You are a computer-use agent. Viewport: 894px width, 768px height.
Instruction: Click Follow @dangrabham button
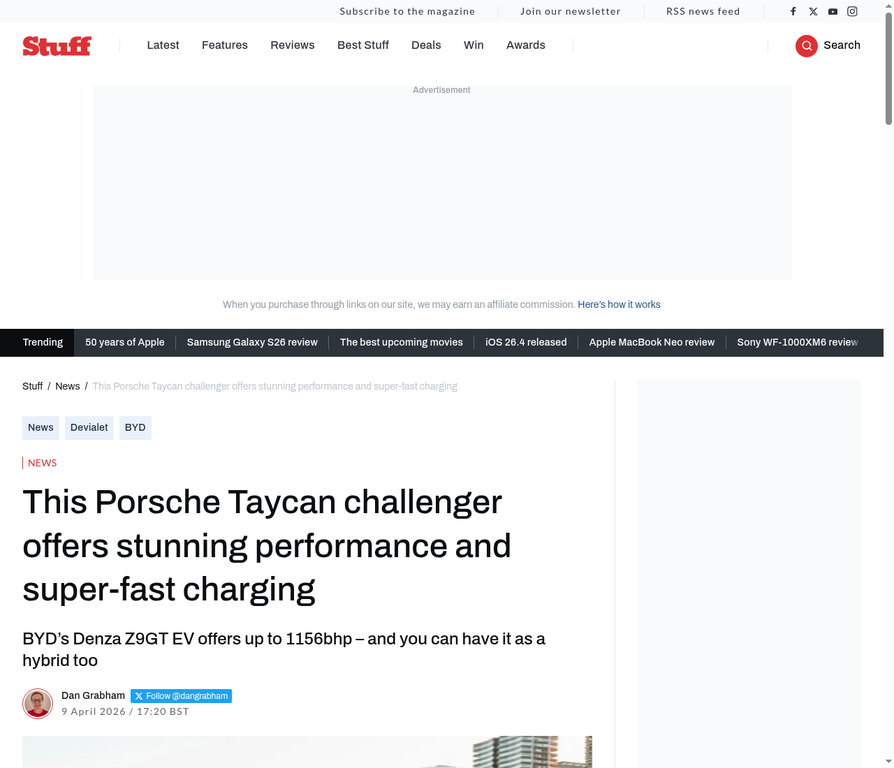click(181, 696)
